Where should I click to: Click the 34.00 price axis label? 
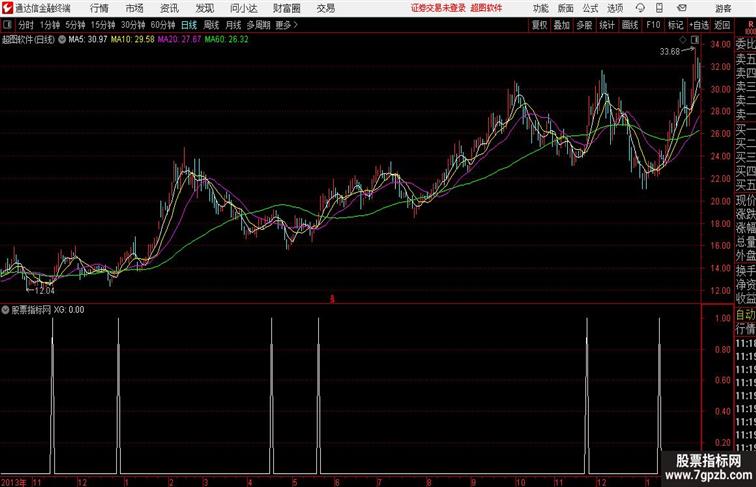click(x=720, y=44)
